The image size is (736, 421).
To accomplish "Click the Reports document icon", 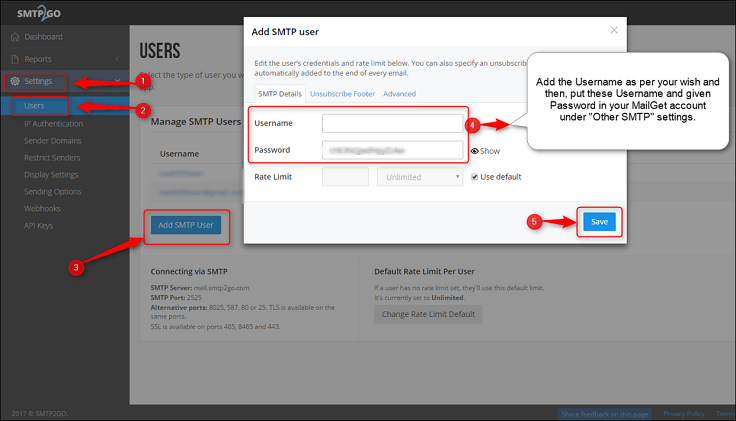I will 15,59.
